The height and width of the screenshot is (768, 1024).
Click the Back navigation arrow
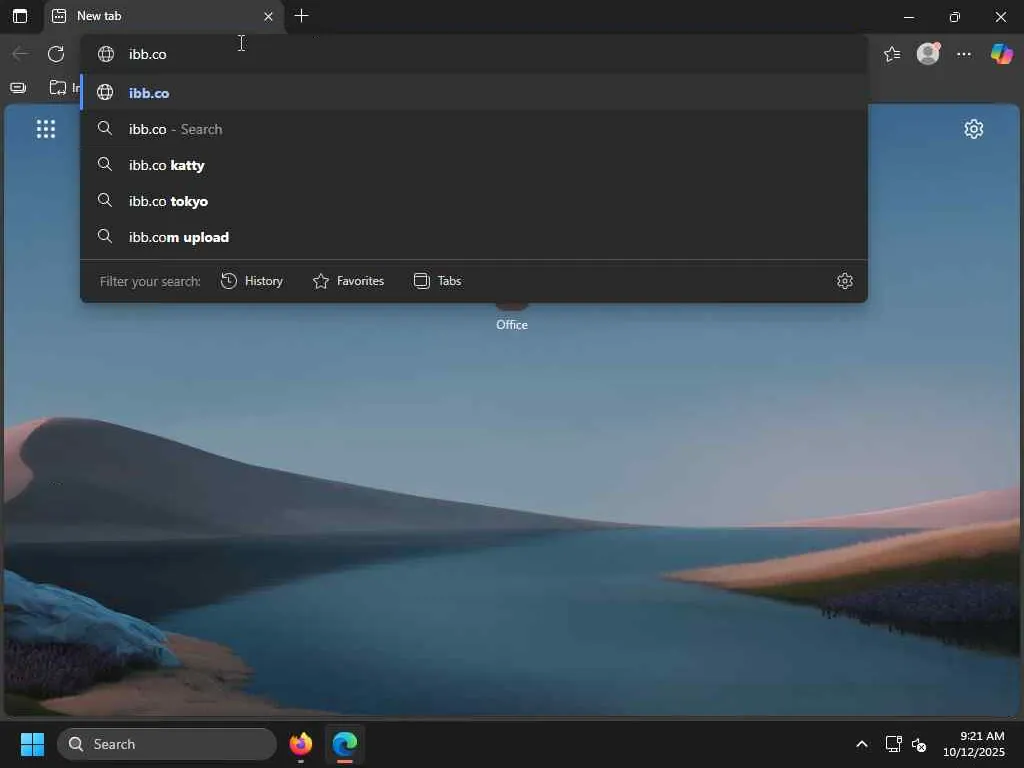(x=20, y=54)
